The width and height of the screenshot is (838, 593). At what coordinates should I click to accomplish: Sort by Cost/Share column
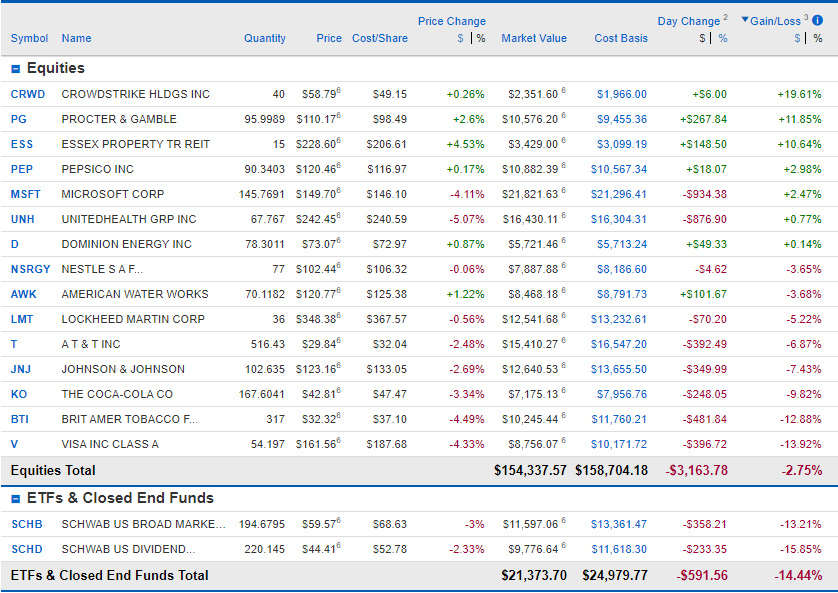click(379, 38)
